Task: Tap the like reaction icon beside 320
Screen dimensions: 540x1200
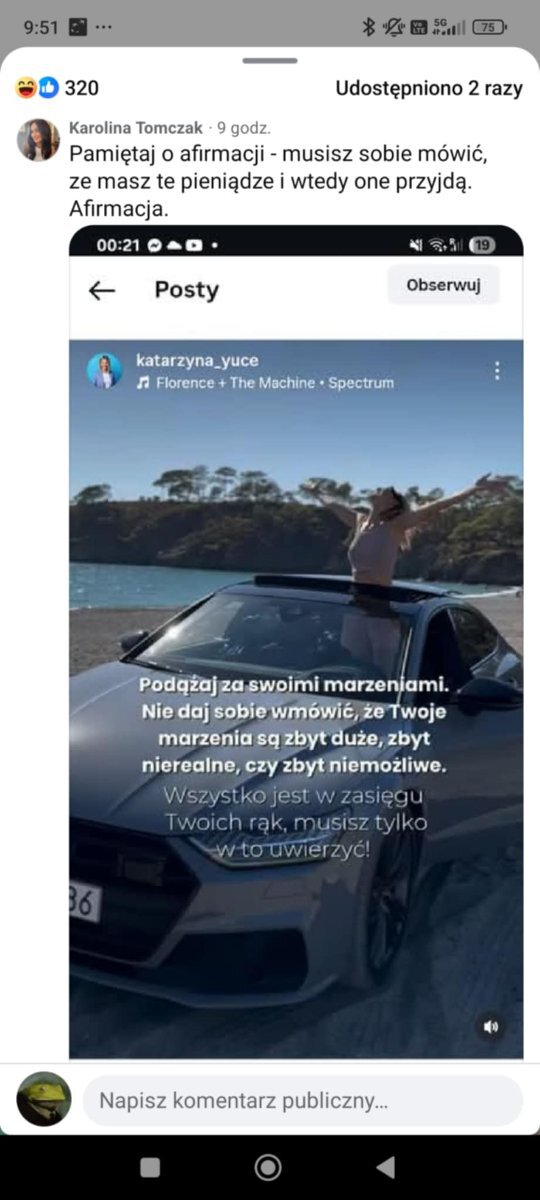Action: (48, 88)
